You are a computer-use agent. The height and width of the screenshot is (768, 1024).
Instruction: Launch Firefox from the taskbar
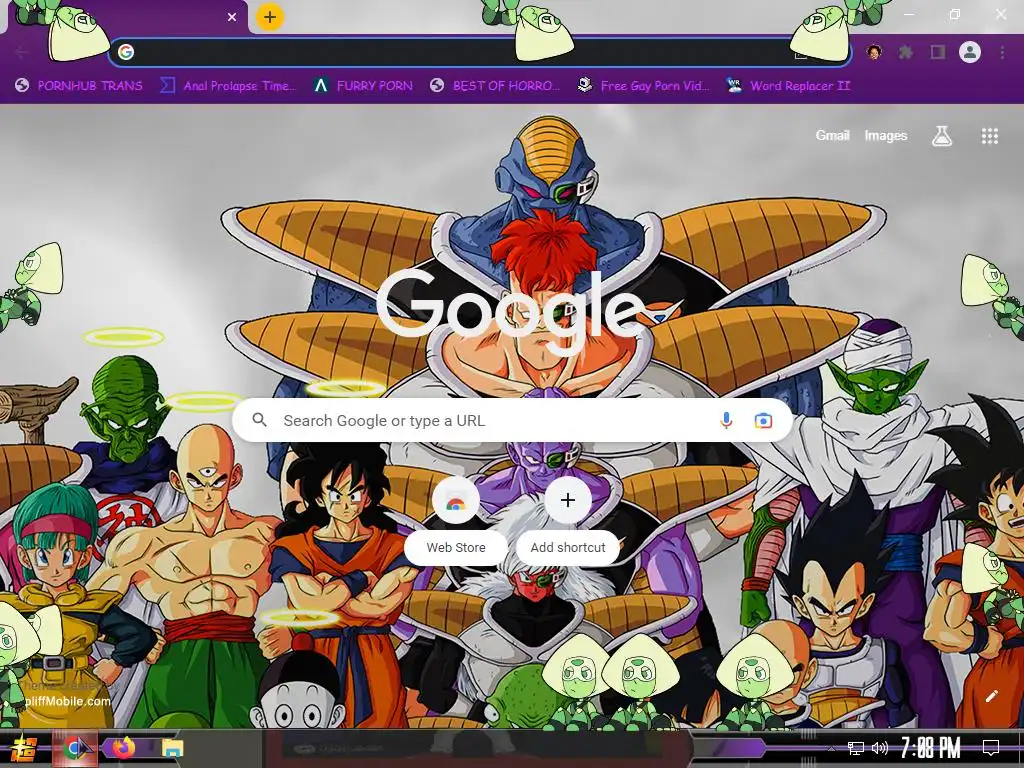coord(123,748)
